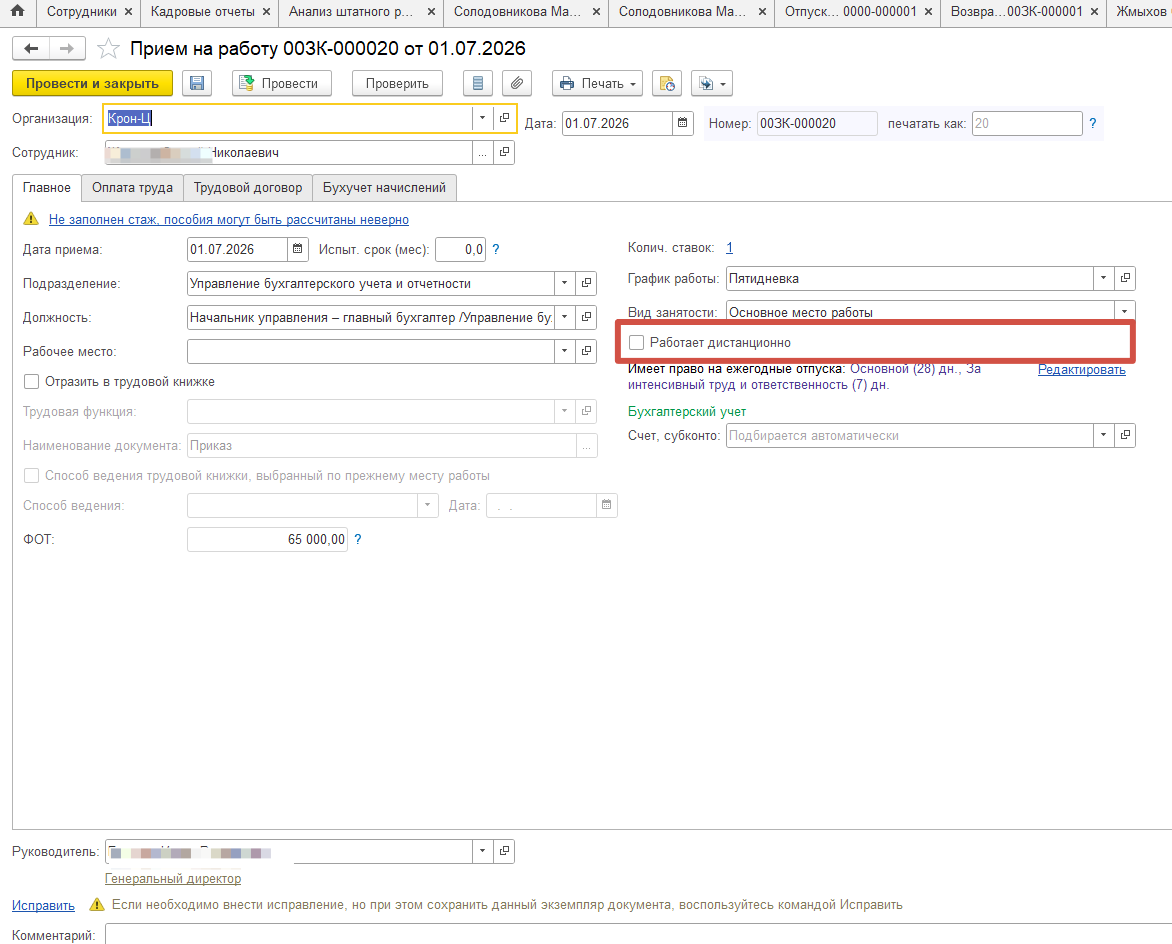1172x944 pixels.
Task: Enable Работает дистанционно checkbox
Action: click(636, 342)
